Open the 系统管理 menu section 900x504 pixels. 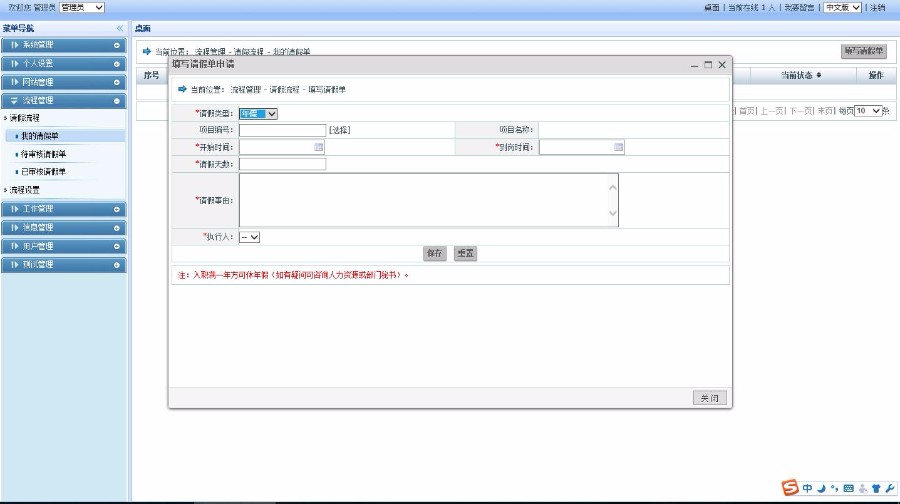click(x=63, y=45)
